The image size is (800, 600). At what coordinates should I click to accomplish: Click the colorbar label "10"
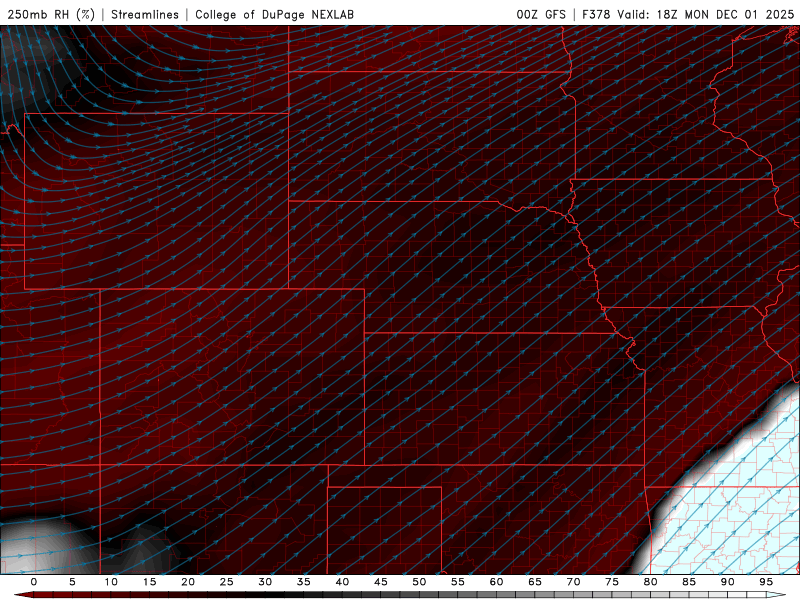[x=111, y=582]
